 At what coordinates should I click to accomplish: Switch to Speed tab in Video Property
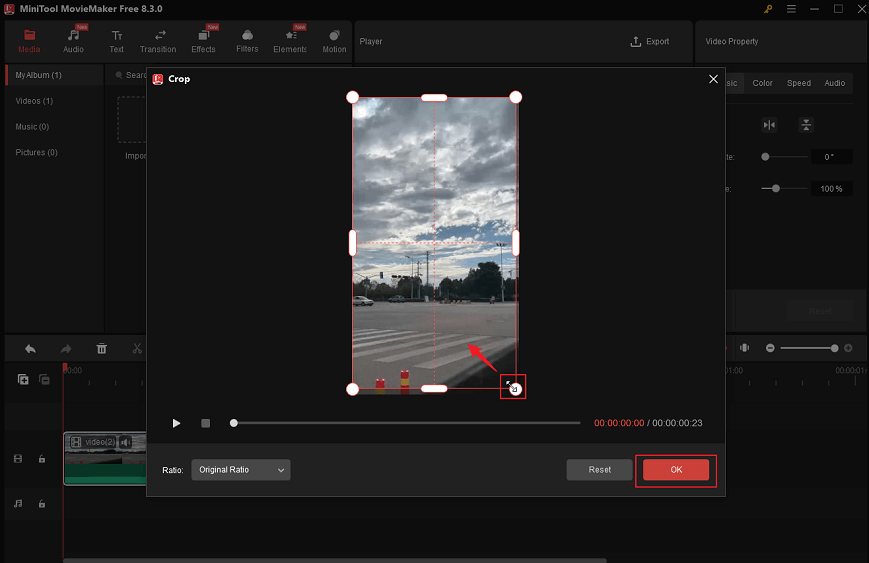[x=799, y=83]
